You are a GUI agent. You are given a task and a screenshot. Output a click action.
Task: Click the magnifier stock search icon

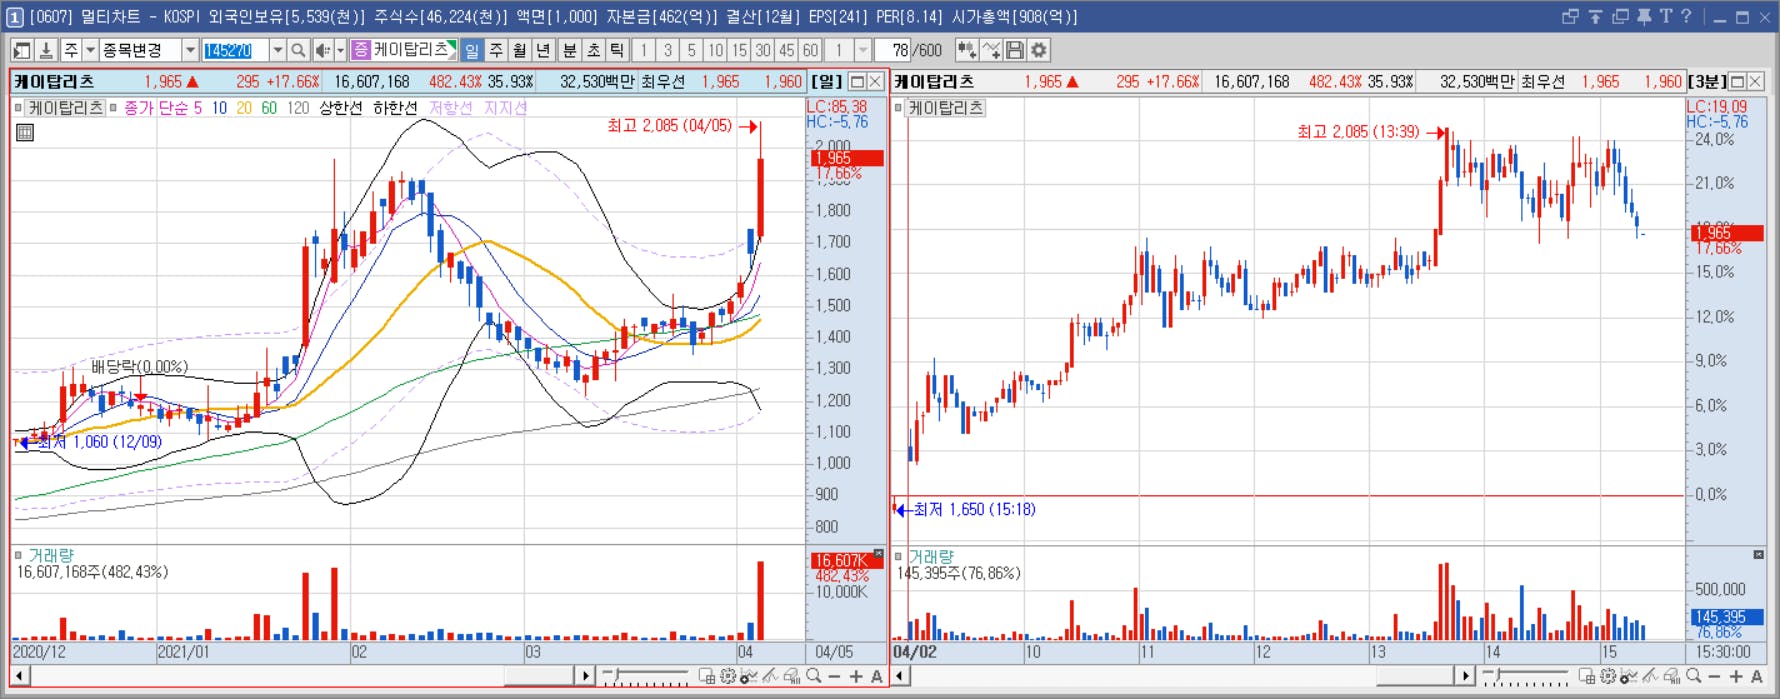tap(298, 50)
